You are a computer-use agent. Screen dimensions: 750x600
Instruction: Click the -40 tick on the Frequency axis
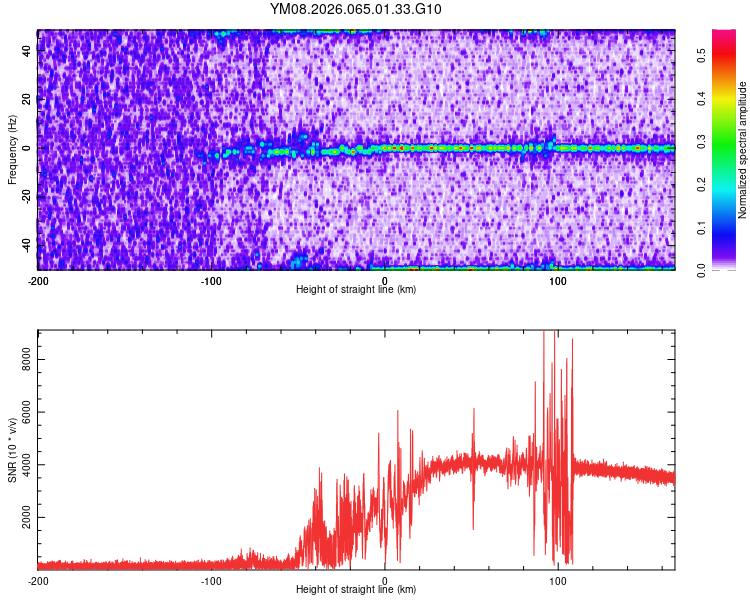[24, 245]
